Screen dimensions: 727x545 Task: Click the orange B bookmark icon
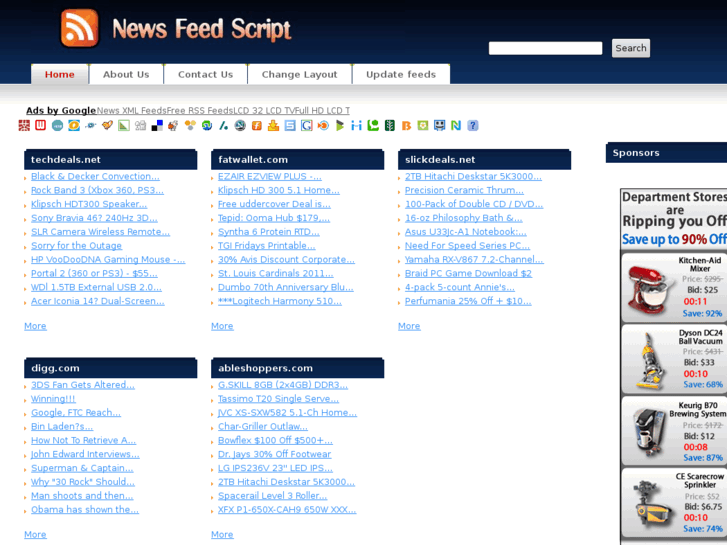click(x=406, y=125)
